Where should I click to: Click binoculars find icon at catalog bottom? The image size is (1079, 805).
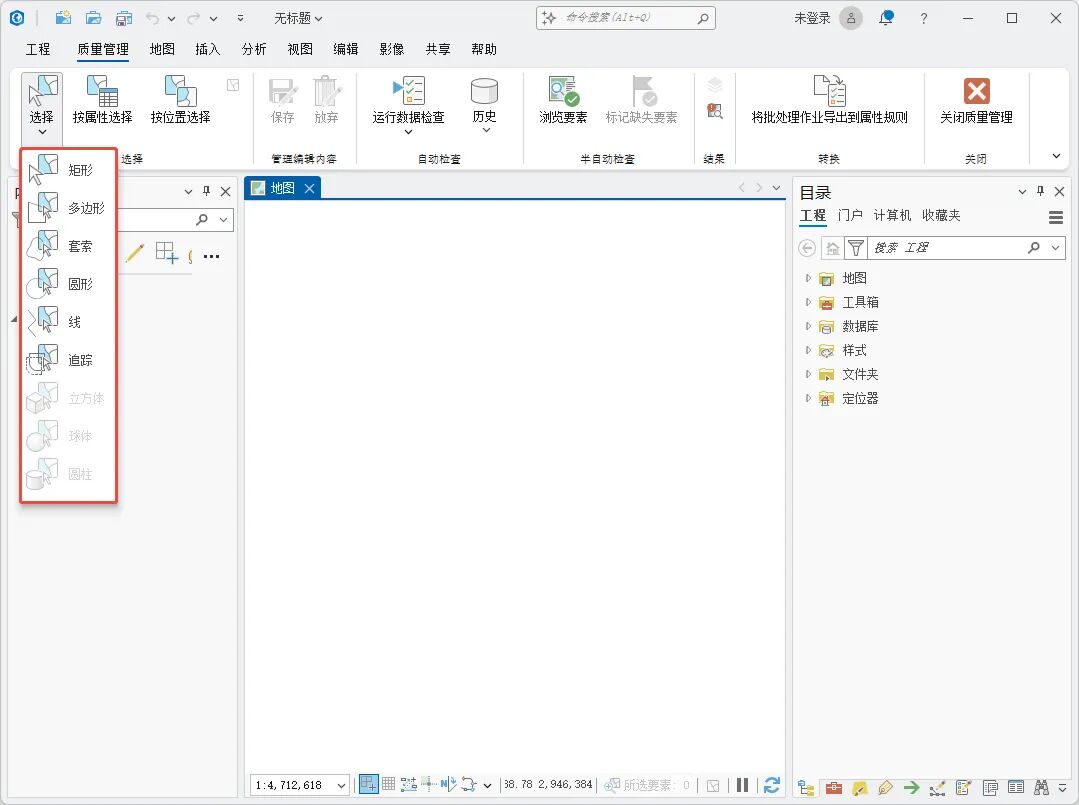click(x=1041, y=787)
